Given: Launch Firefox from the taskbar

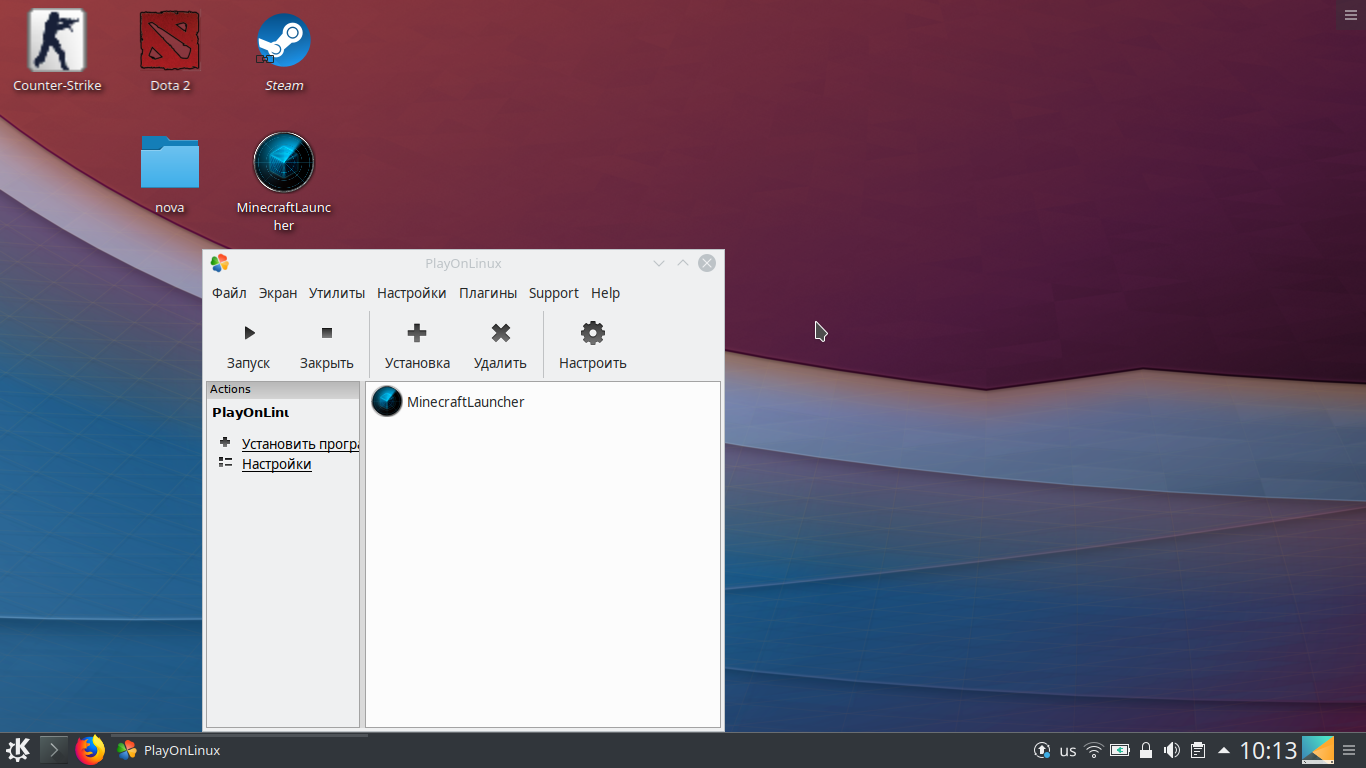Looking at the screenshot, I should point(90,750).
